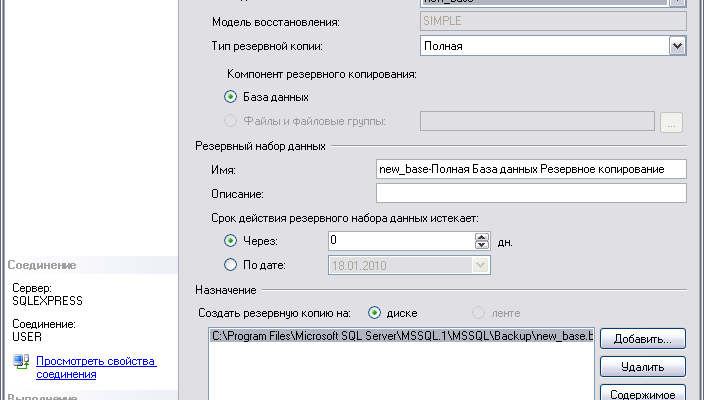Image resolution: width=704 pixels, height=400 pixels.
Task: Click into the 'Имя' backup name field
Action: point(530,170)
